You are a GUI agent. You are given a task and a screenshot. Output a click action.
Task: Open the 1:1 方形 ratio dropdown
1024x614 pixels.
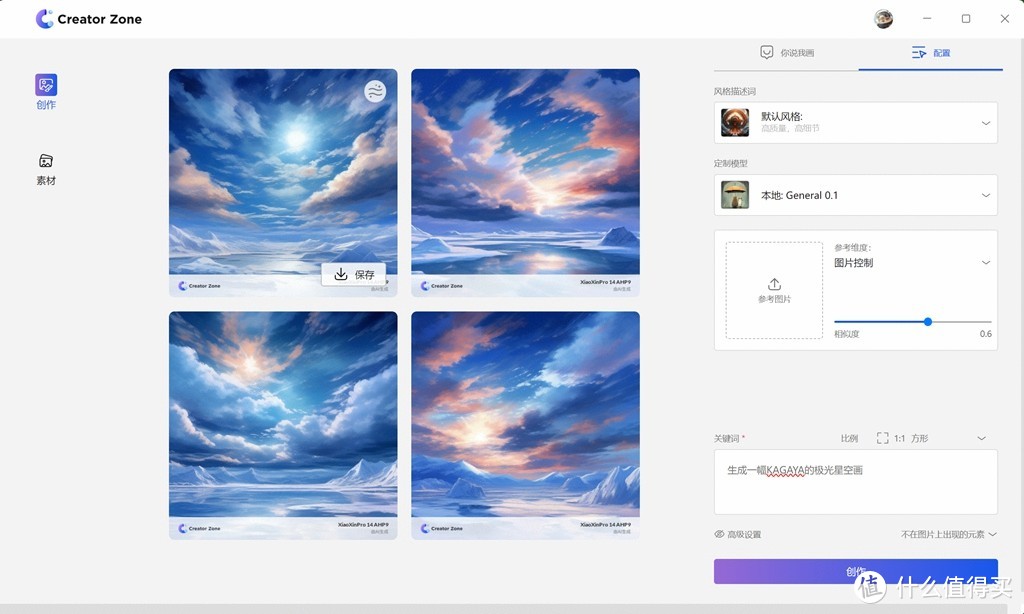[x=981, y=438]
